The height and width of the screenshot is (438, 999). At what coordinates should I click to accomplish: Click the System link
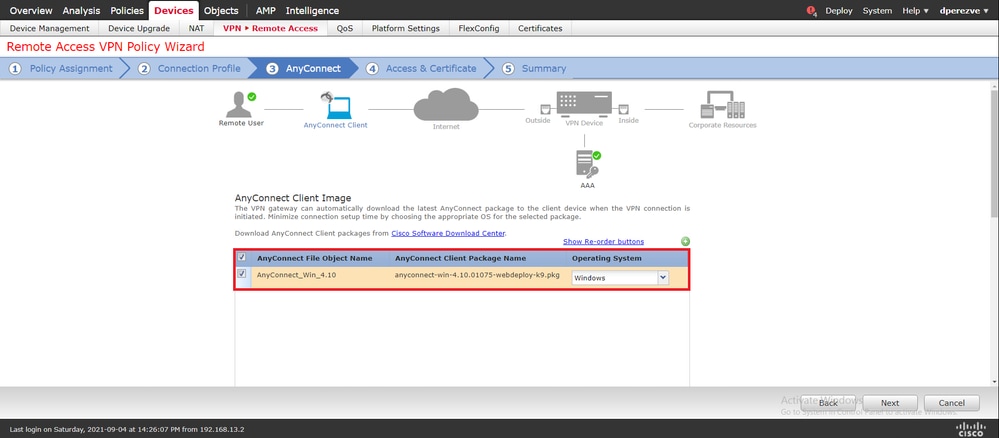[x=877, y=11]
